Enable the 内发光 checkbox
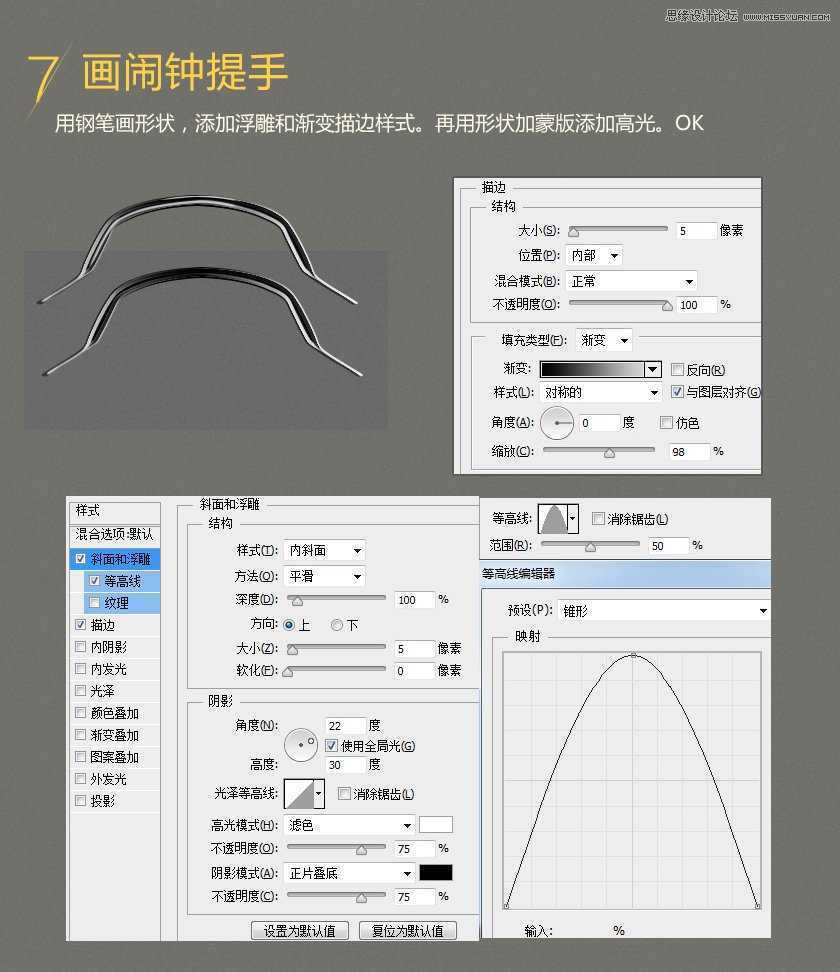This screenshot has height=972, width=840. tap(80, 668)
